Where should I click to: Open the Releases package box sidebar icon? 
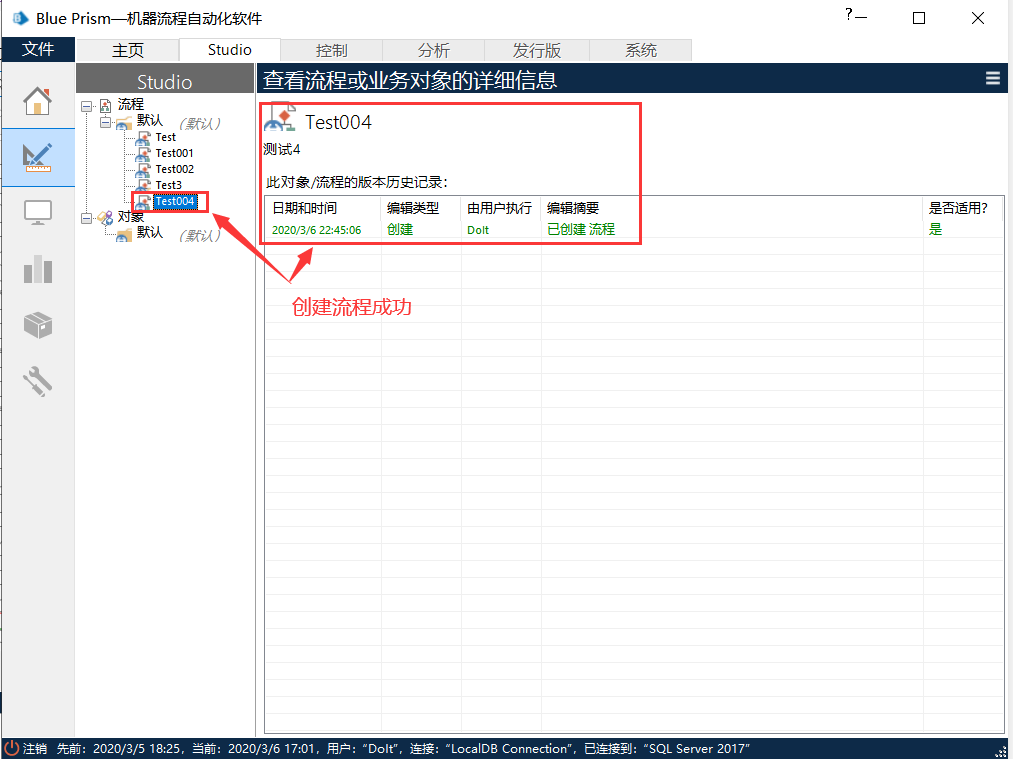(37, 325)
